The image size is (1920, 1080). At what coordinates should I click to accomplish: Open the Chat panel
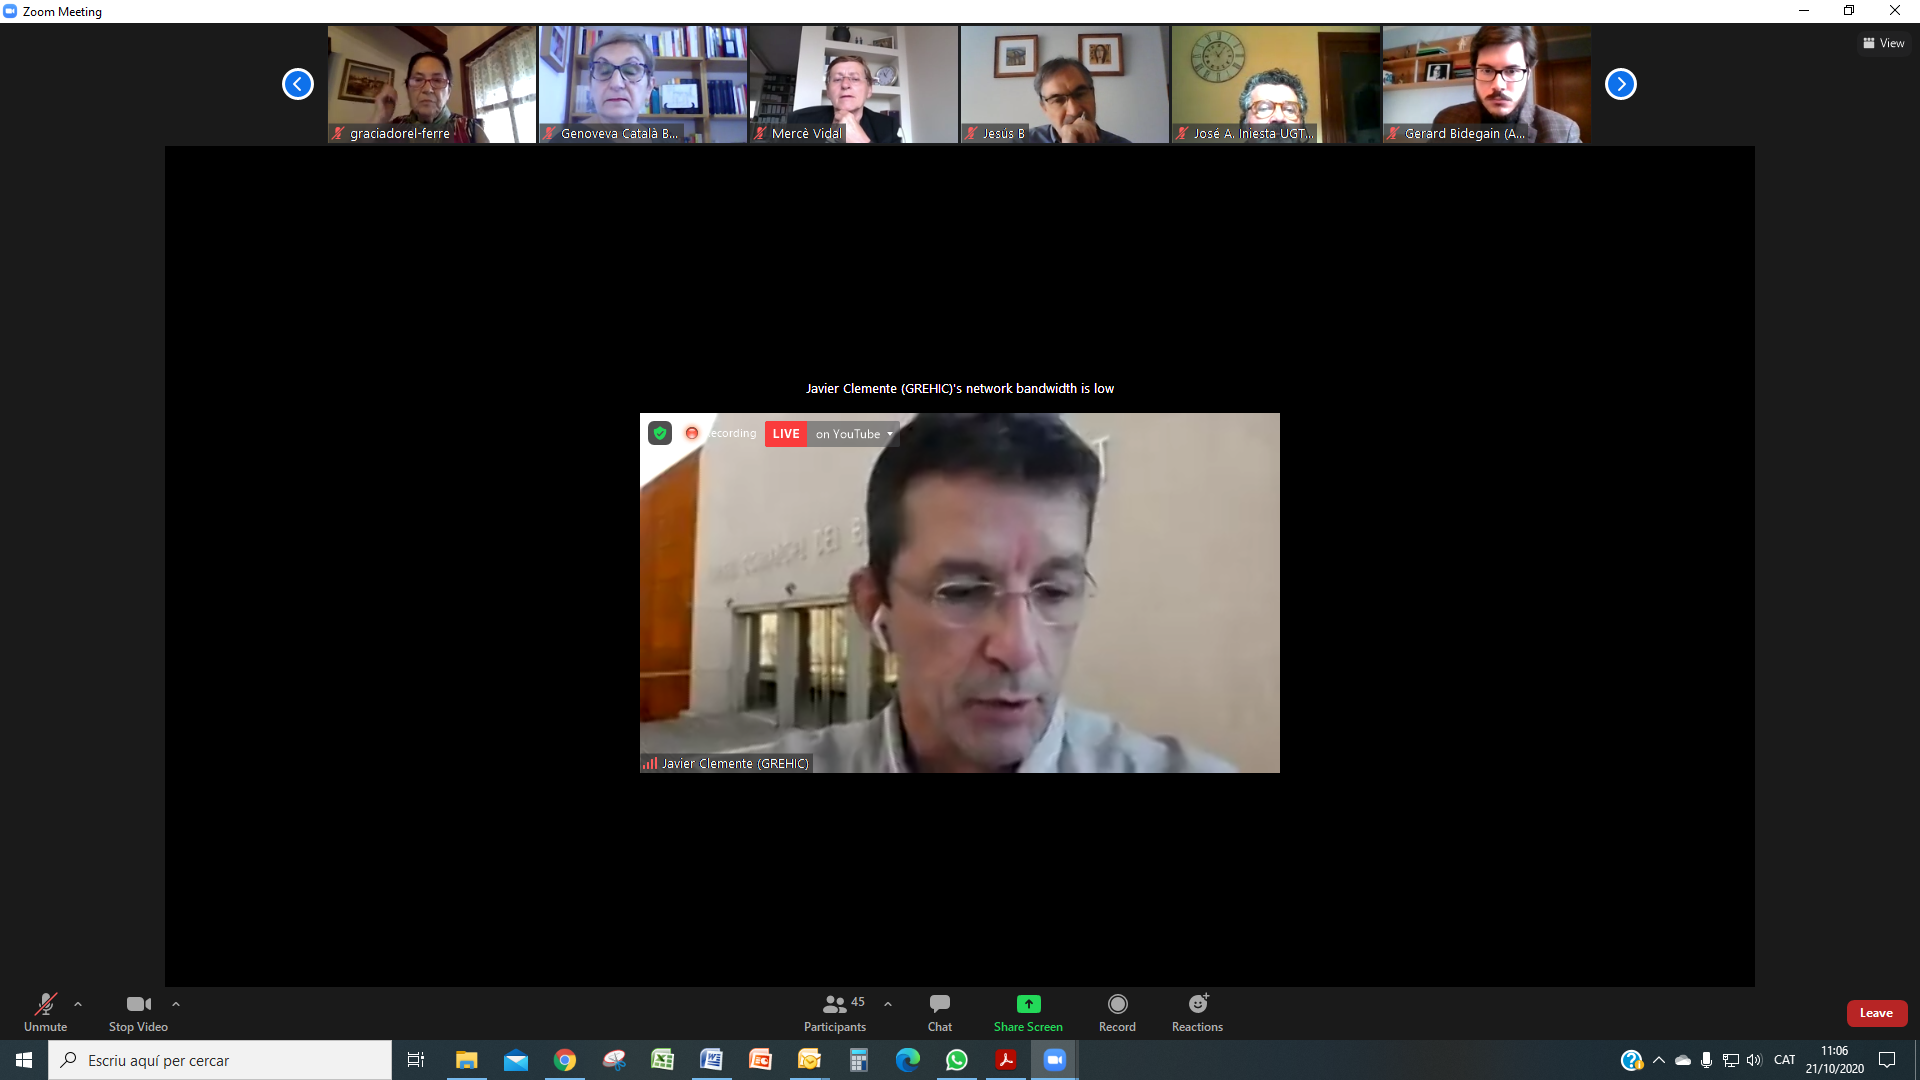tap(940, 1012)
